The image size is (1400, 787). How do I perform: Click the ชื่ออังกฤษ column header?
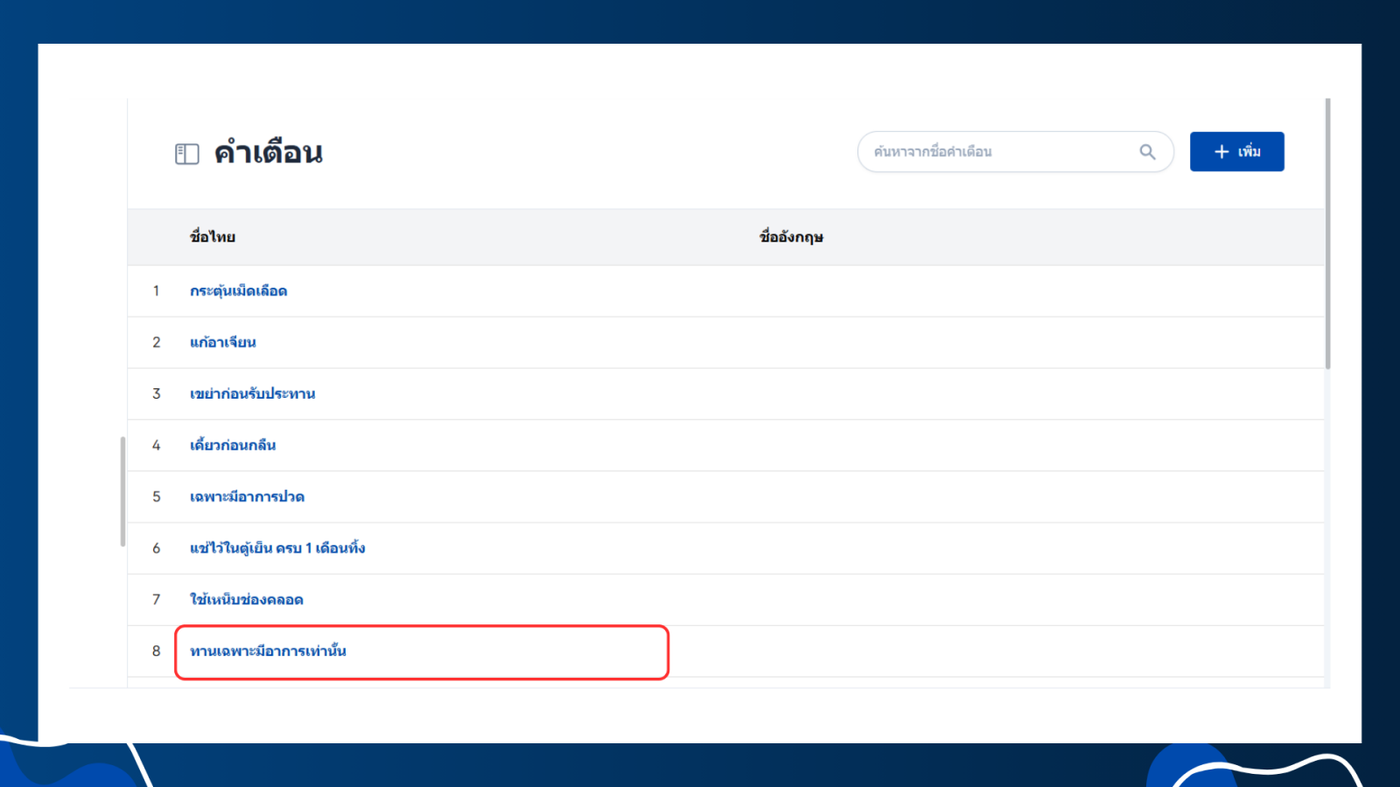791,237
